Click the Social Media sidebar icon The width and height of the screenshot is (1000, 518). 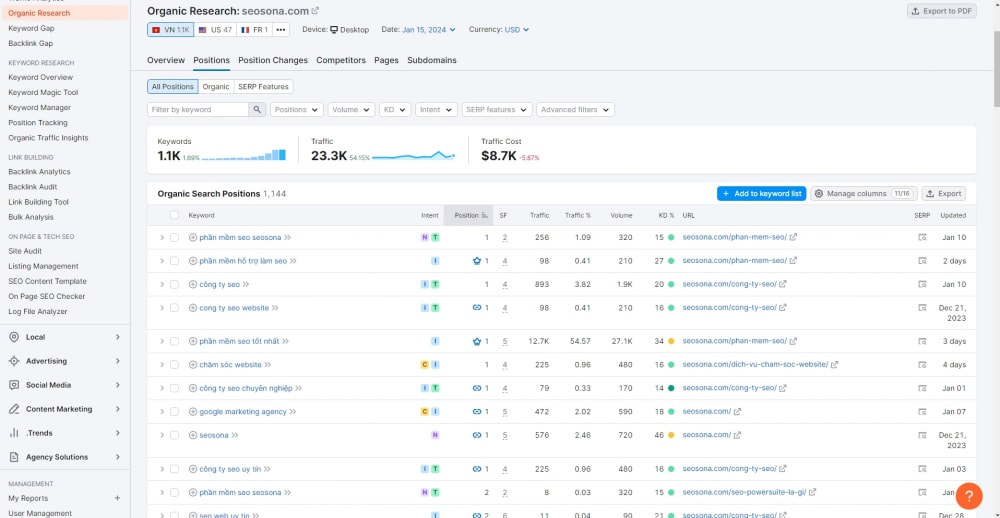click(14, 385)
